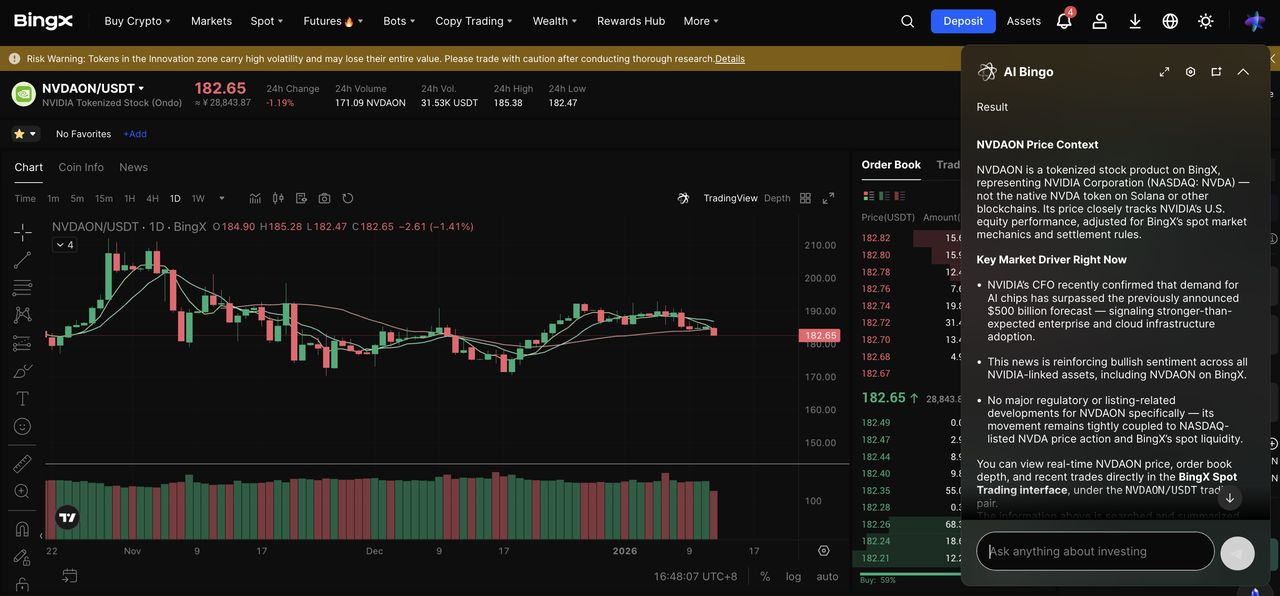The image size is (1280, 596).
Task: Open the search in top navigation
Action: pos(907,21)
